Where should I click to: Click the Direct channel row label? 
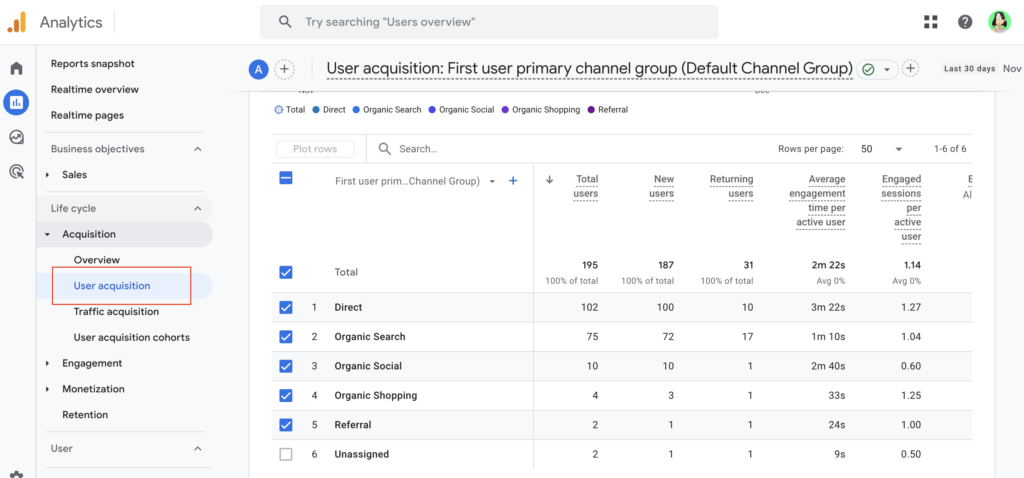[x=348, y=308]
